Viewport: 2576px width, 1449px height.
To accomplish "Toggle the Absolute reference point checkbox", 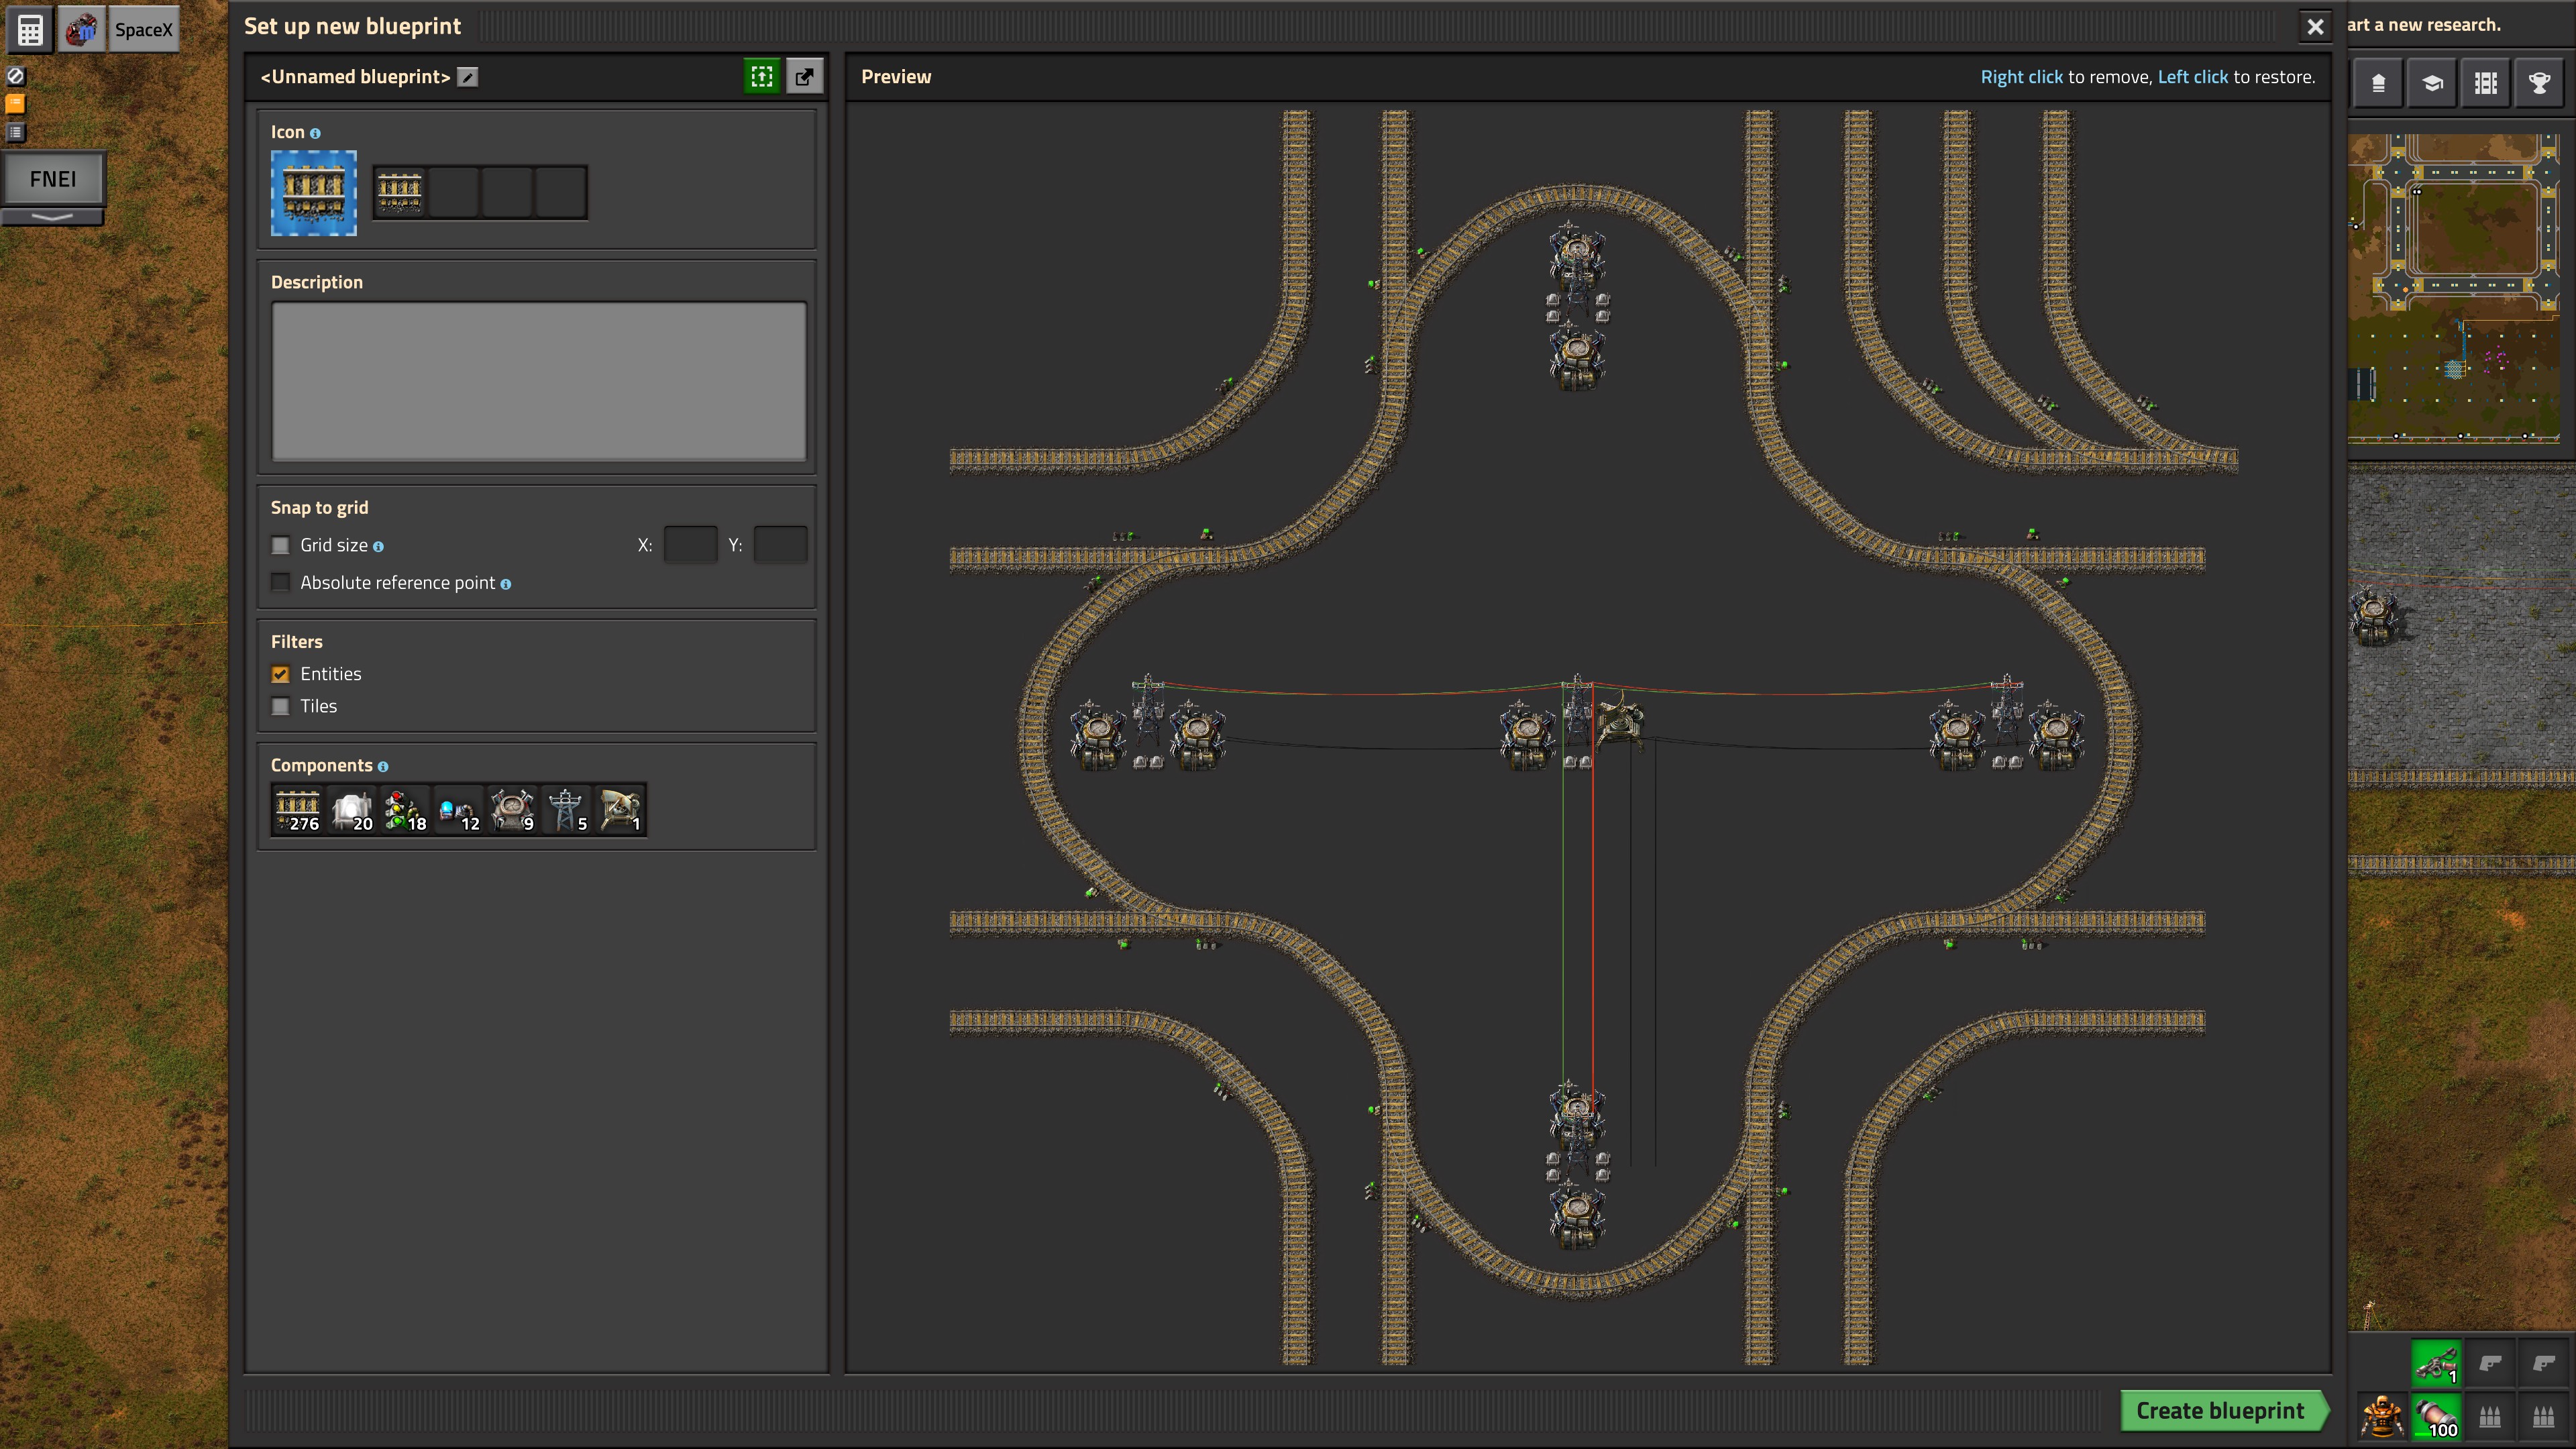I will pos(281,582).
